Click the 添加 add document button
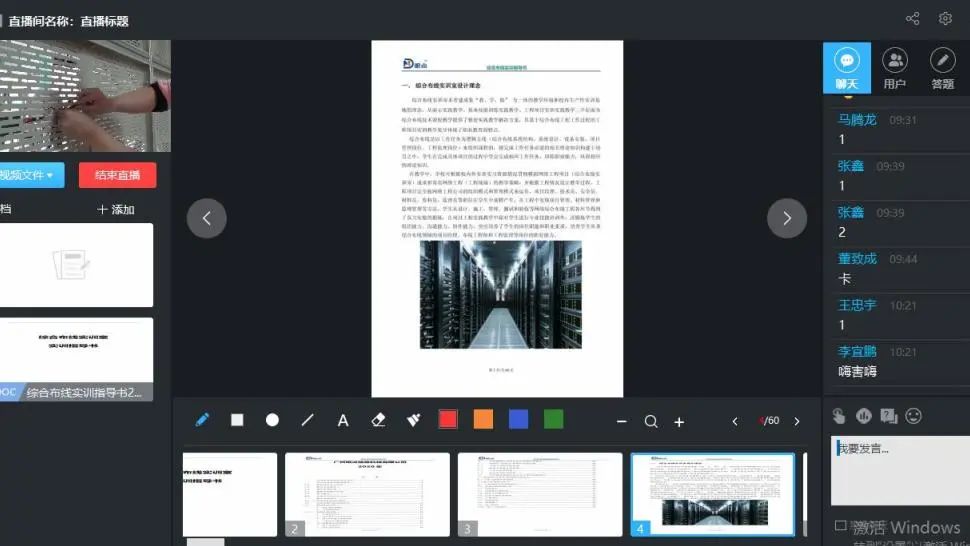970x546 pixels. point(116,210)
